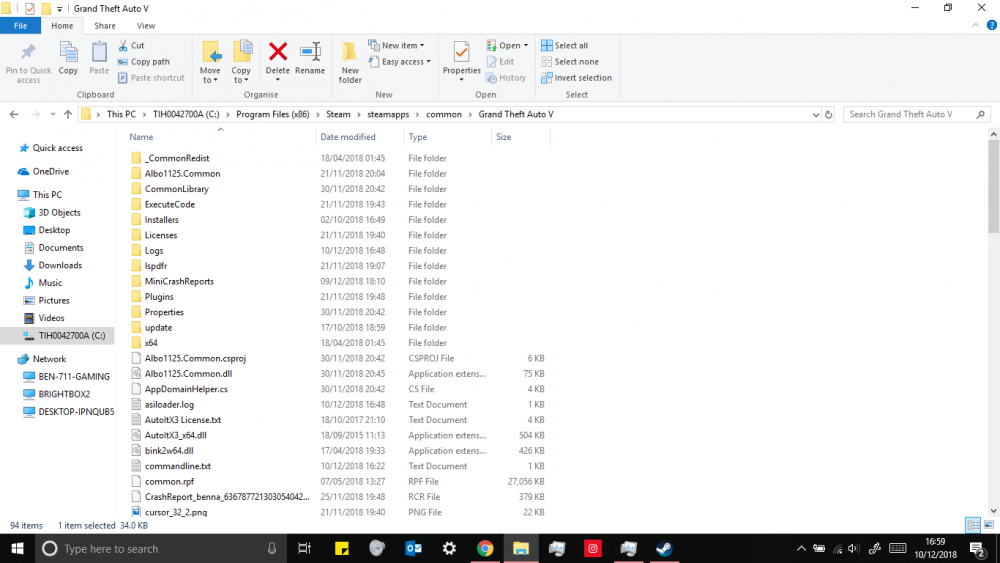
Task: Click Invert selection
Action: click(x=577, y=78)
